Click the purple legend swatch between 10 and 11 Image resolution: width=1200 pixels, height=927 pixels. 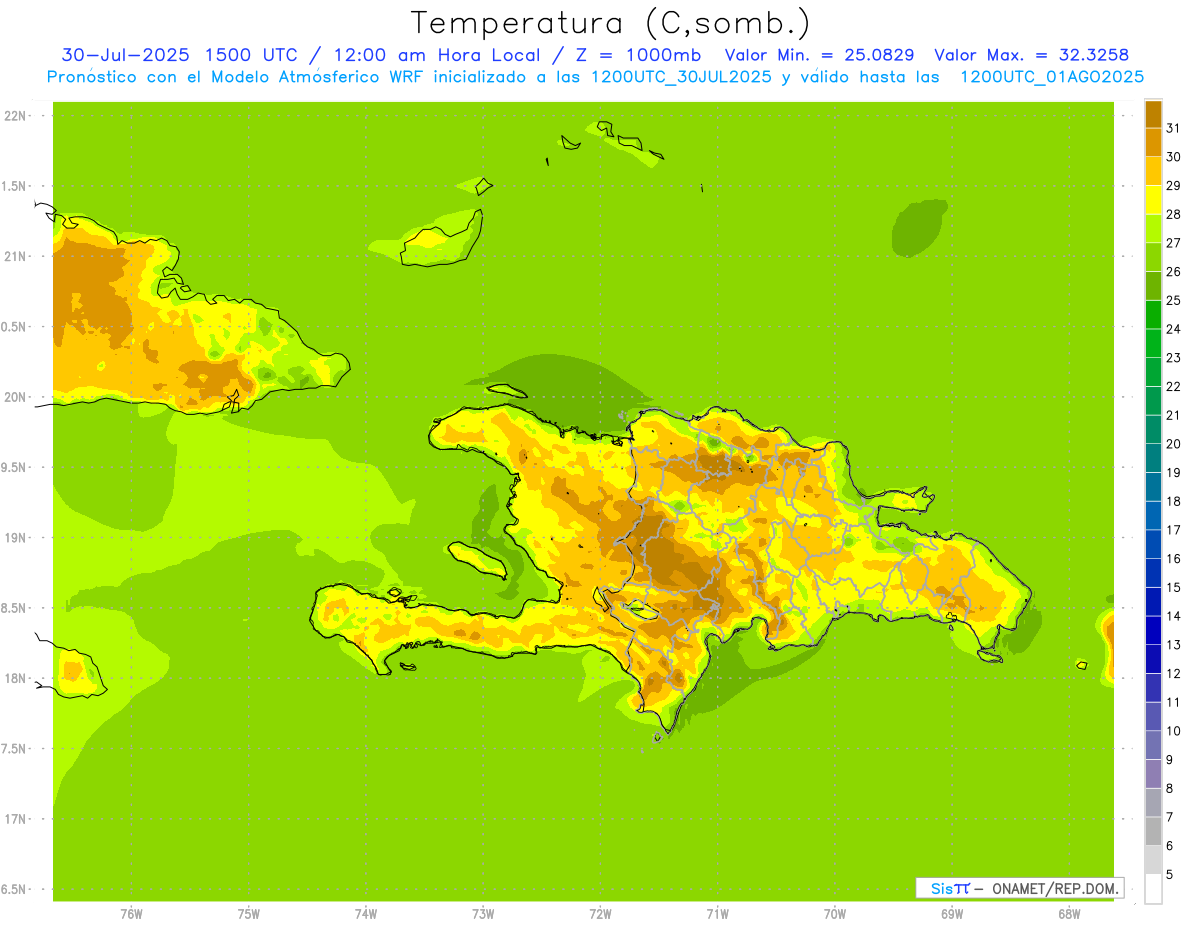click(x=1153, y=716)
